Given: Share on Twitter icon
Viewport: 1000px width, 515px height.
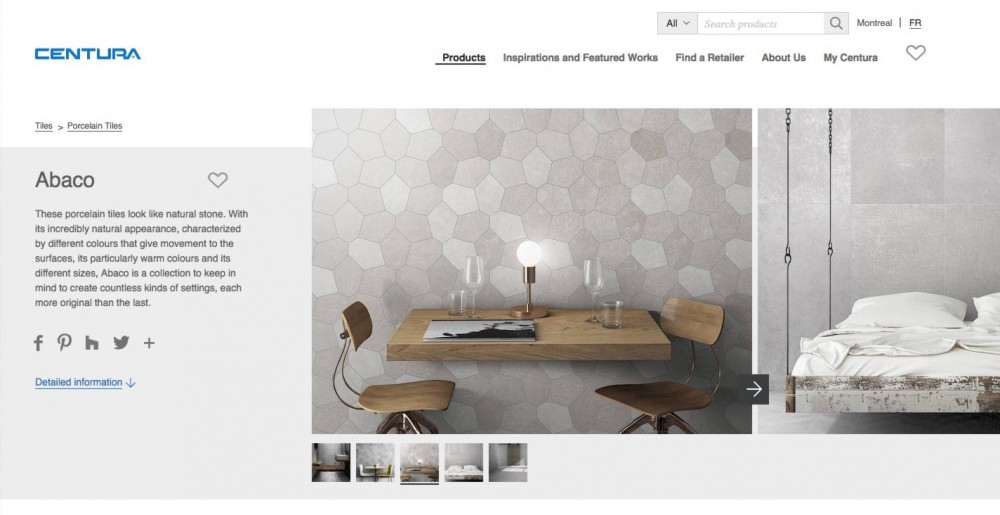Looking at the screenshot, I should 121,342.
